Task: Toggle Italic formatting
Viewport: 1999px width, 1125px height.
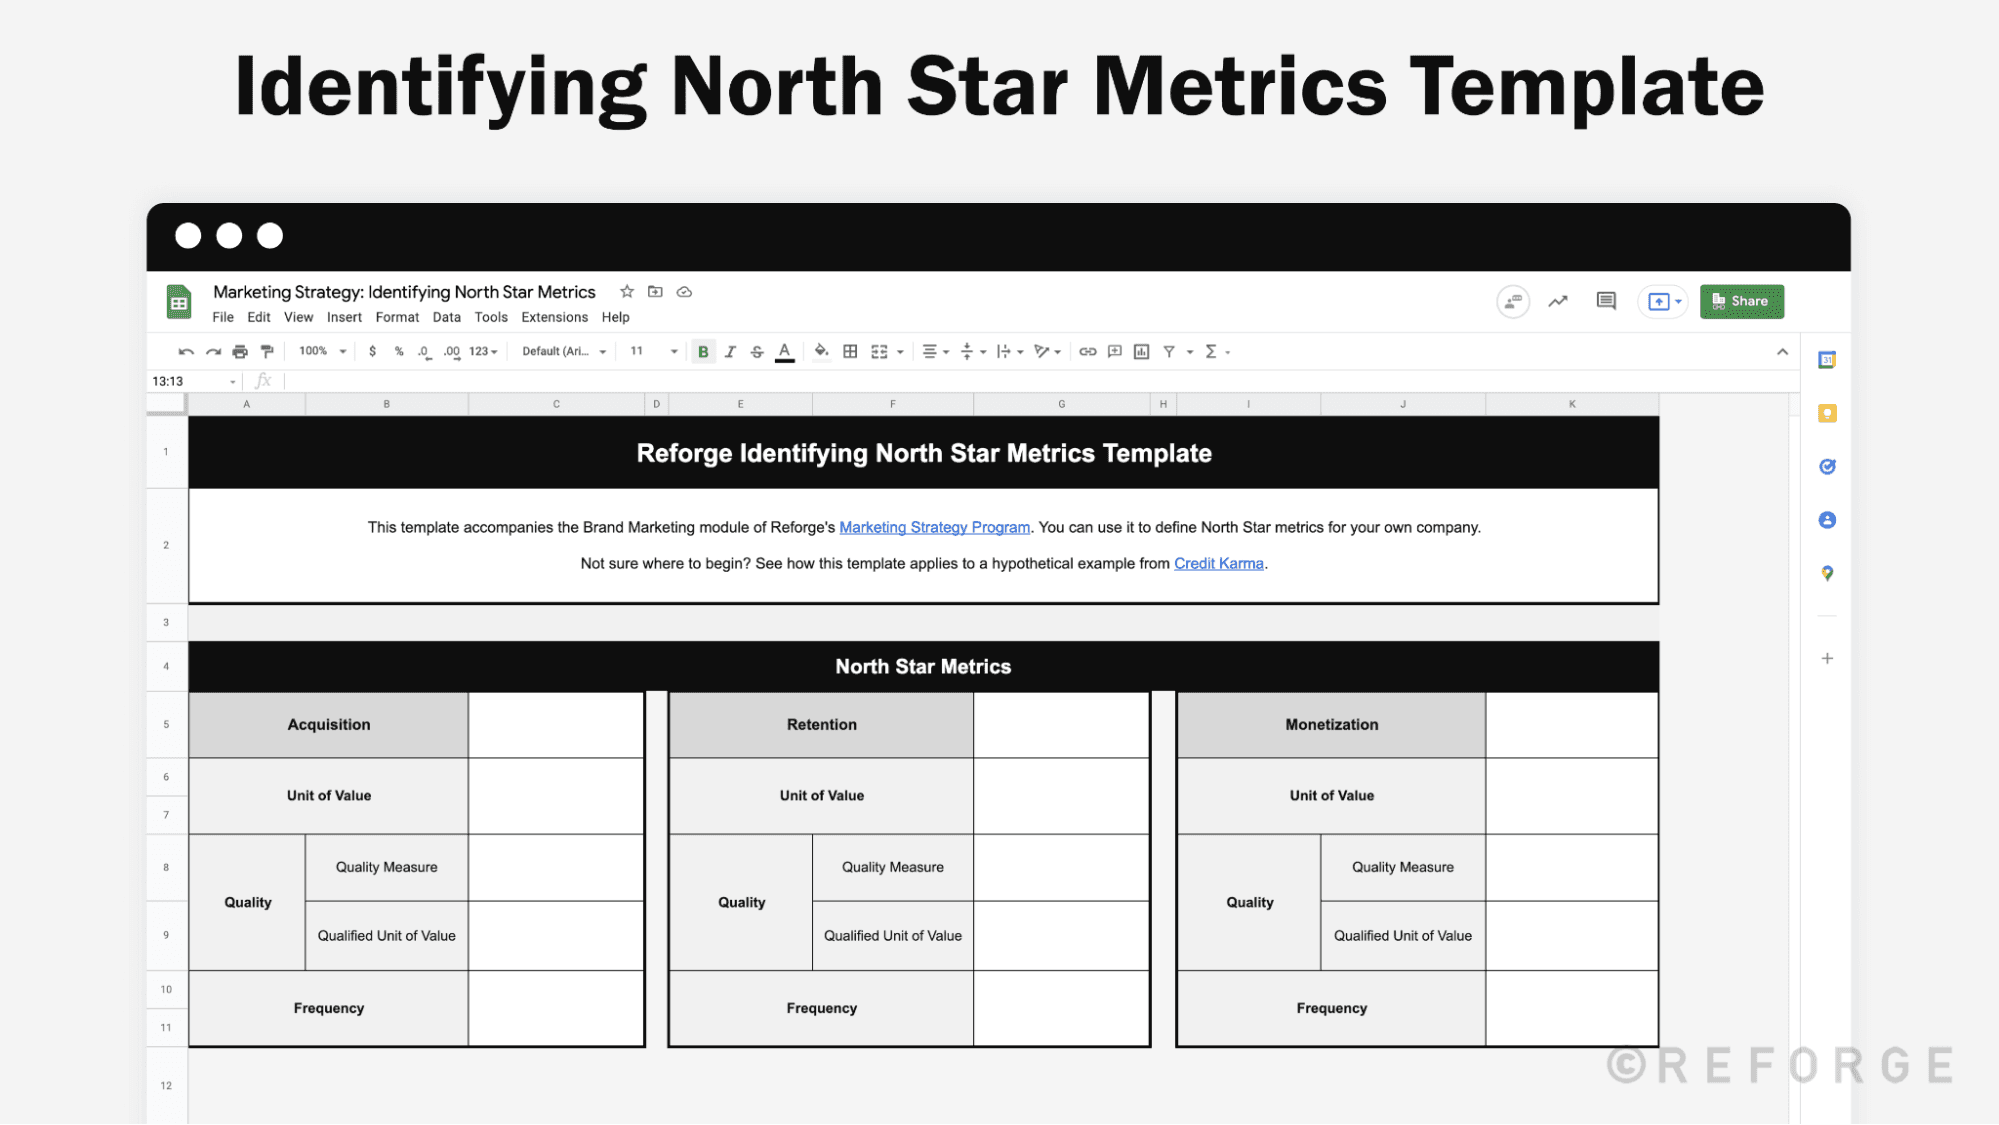Action: pyautogui.click(x=730, y=352)
